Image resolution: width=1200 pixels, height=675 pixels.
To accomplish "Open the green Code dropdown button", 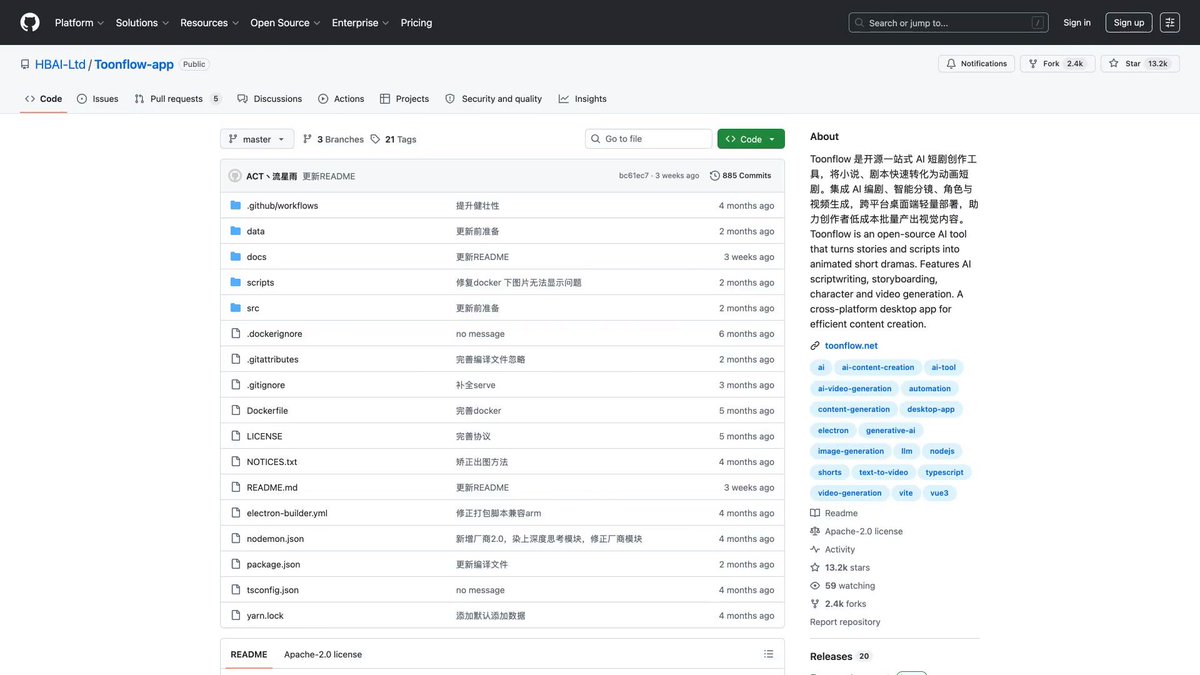I will (x=751, y=139).
